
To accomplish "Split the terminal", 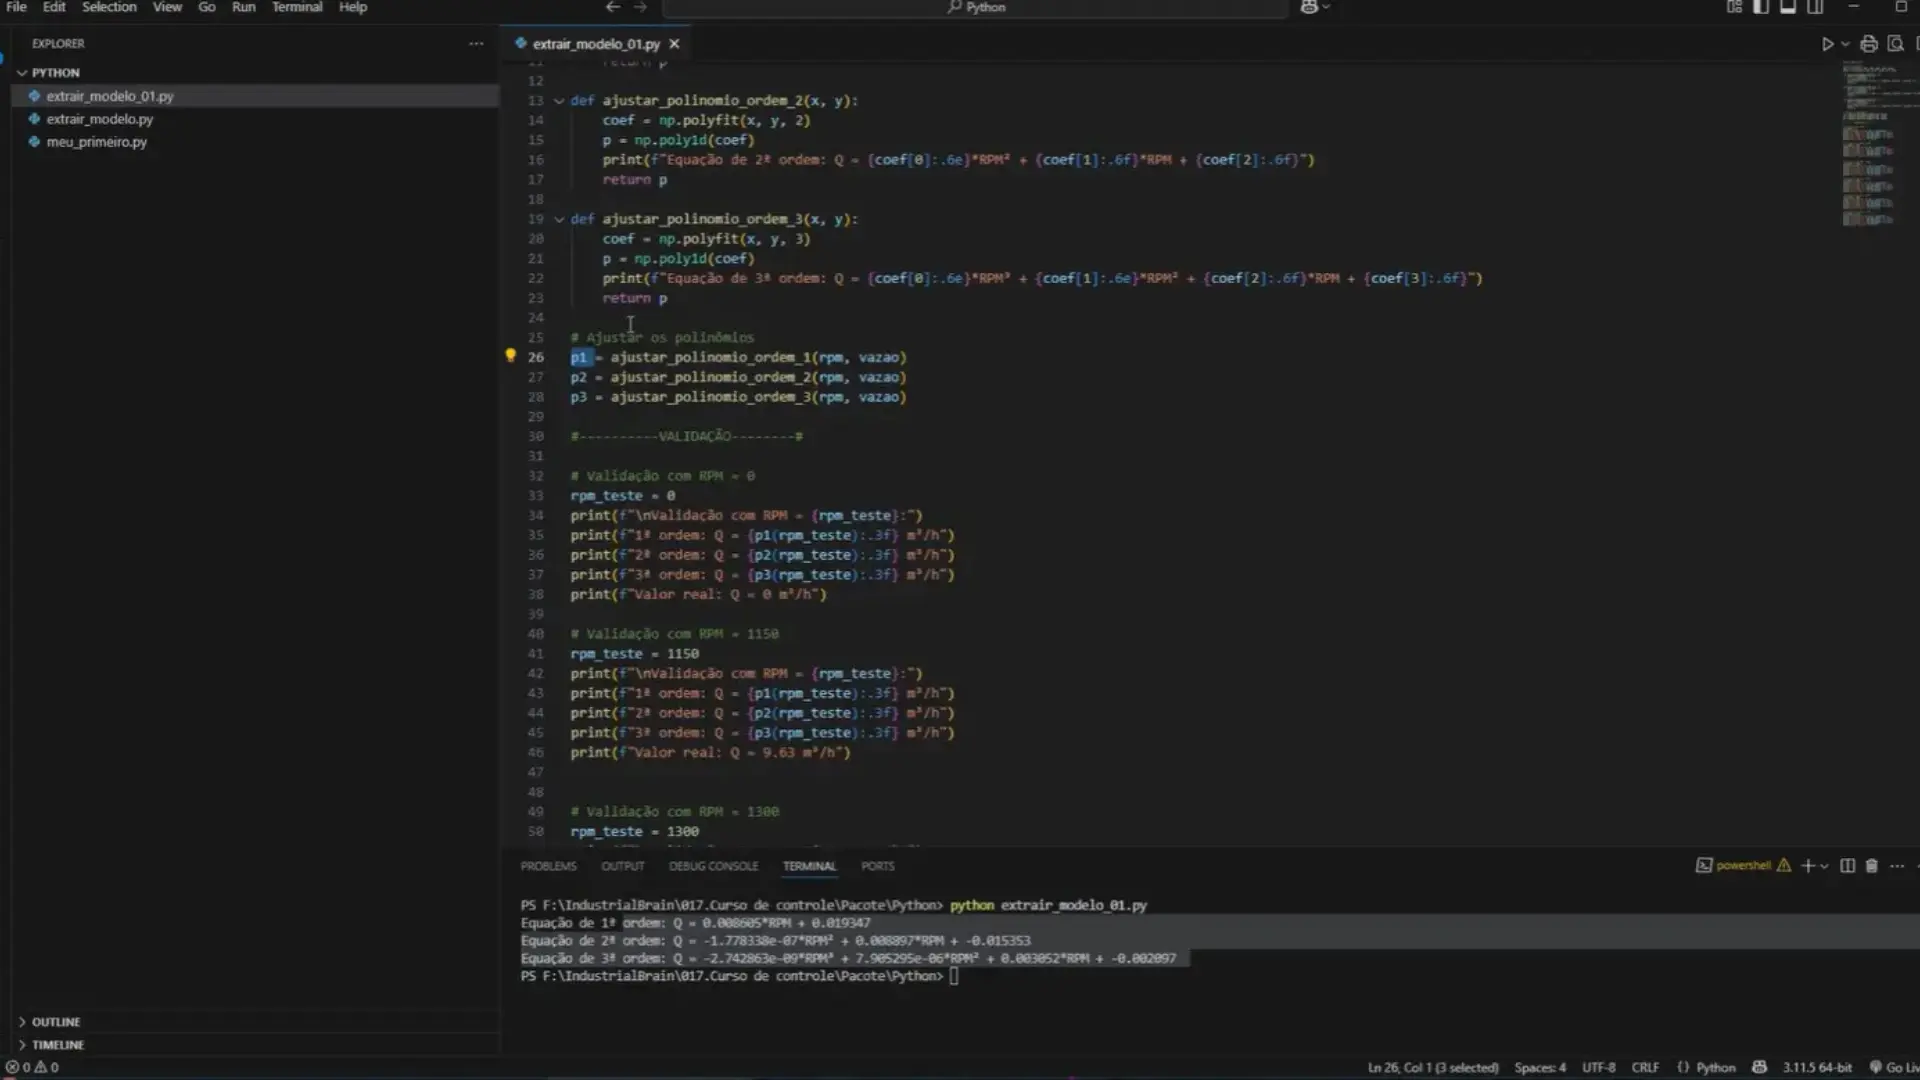I will tap(1847, 866).
